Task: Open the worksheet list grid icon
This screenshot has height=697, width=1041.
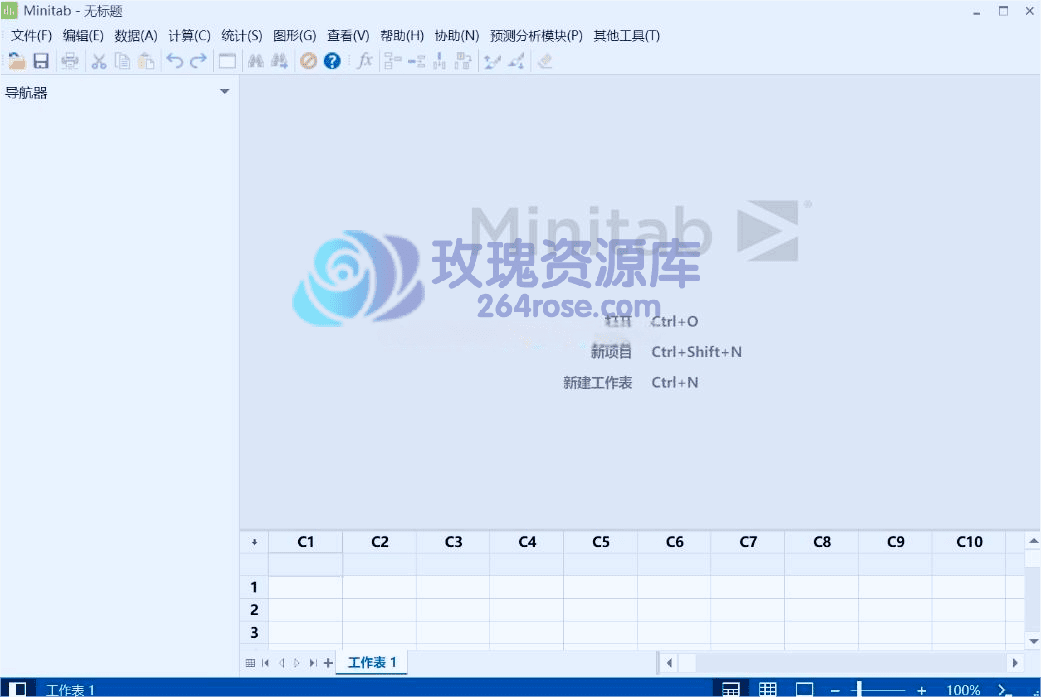Action: tap(250, 662)
